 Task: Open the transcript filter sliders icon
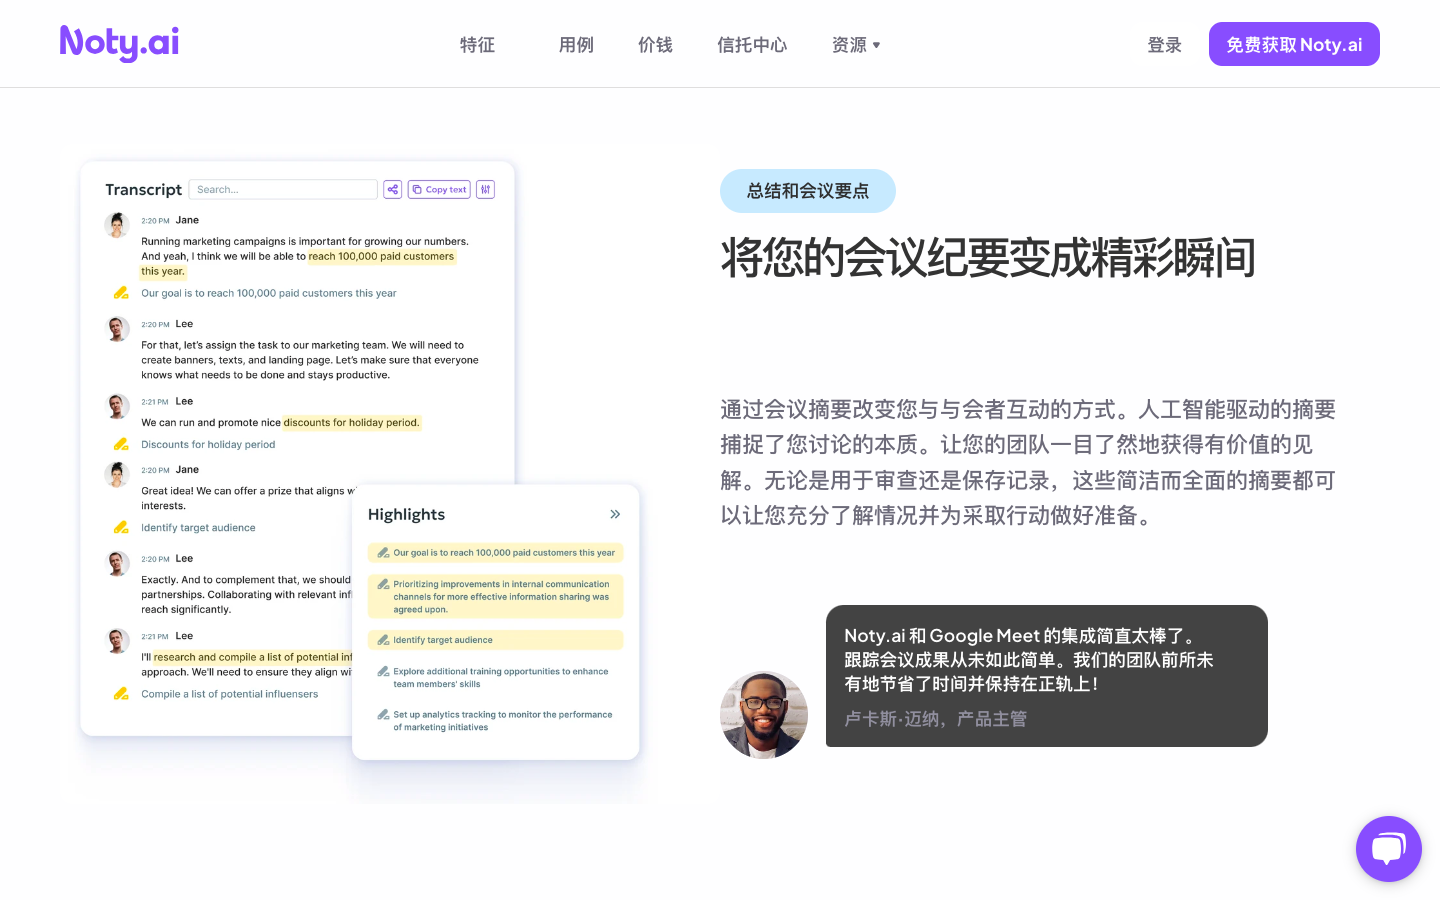point(486,189)
